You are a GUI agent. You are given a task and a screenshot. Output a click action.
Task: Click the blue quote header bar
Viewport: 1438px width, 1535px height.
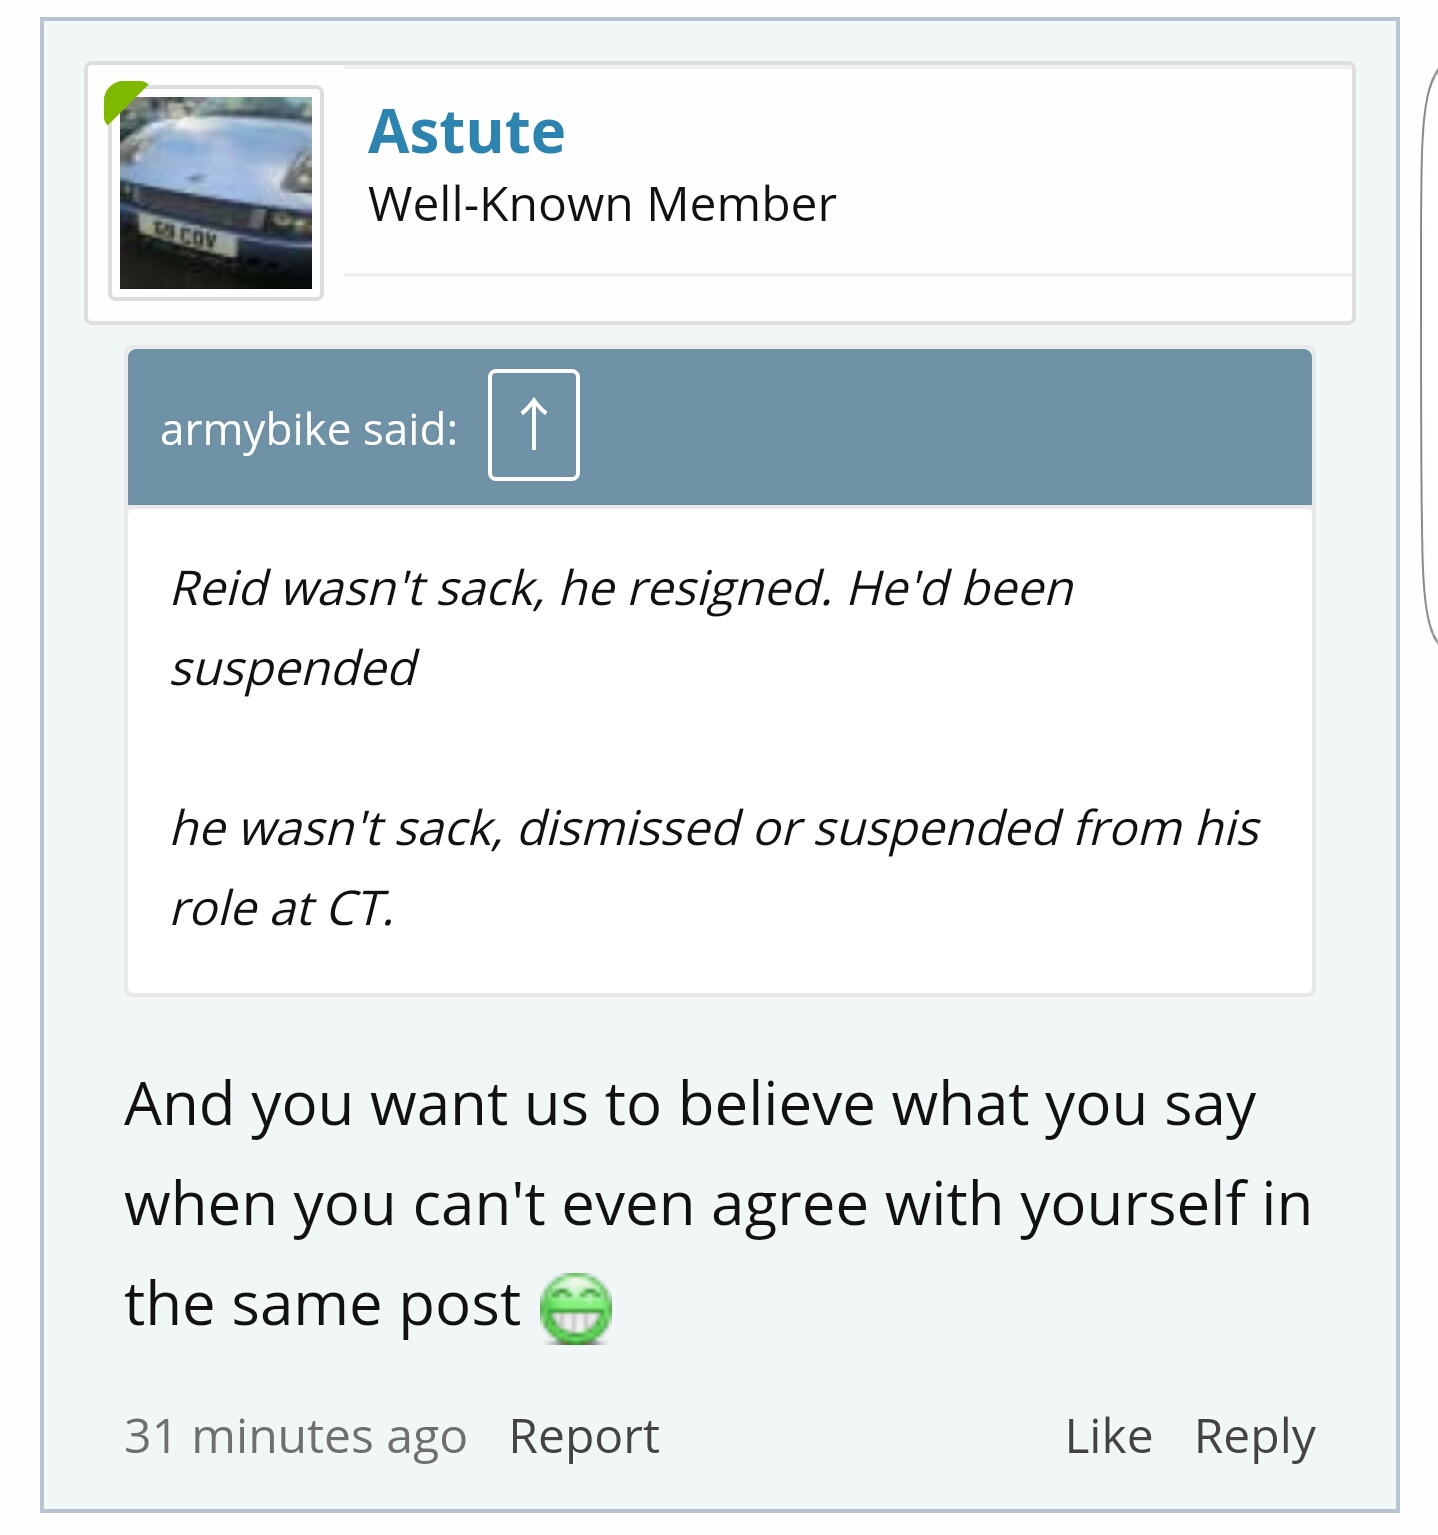pos(720,426)
